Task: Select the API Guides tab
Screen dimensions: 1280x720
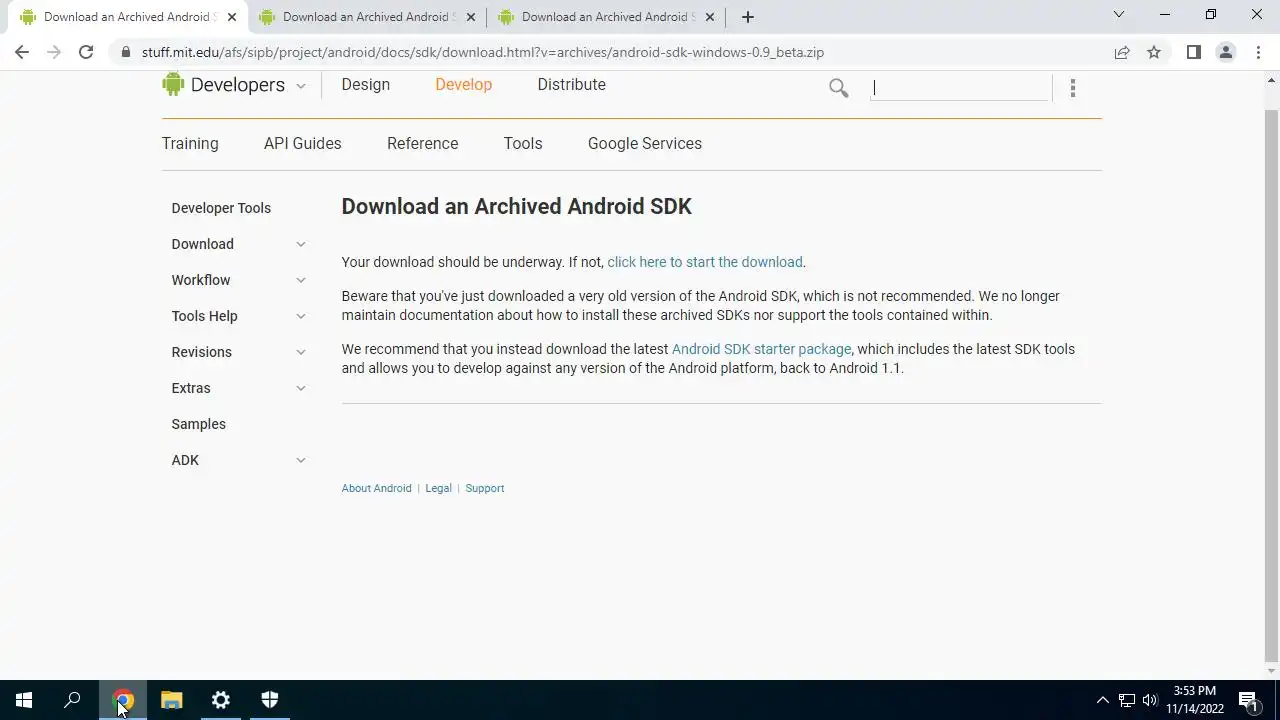Action: click(302, 143)
